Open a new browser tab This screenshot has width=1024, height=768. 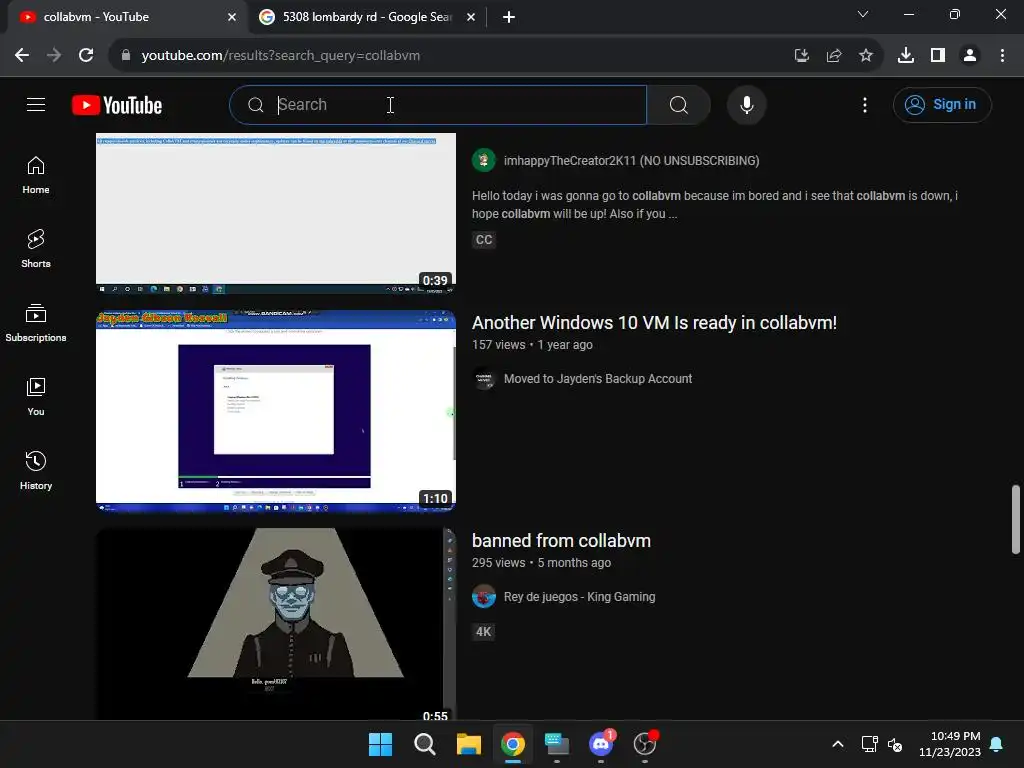(509, 17)
